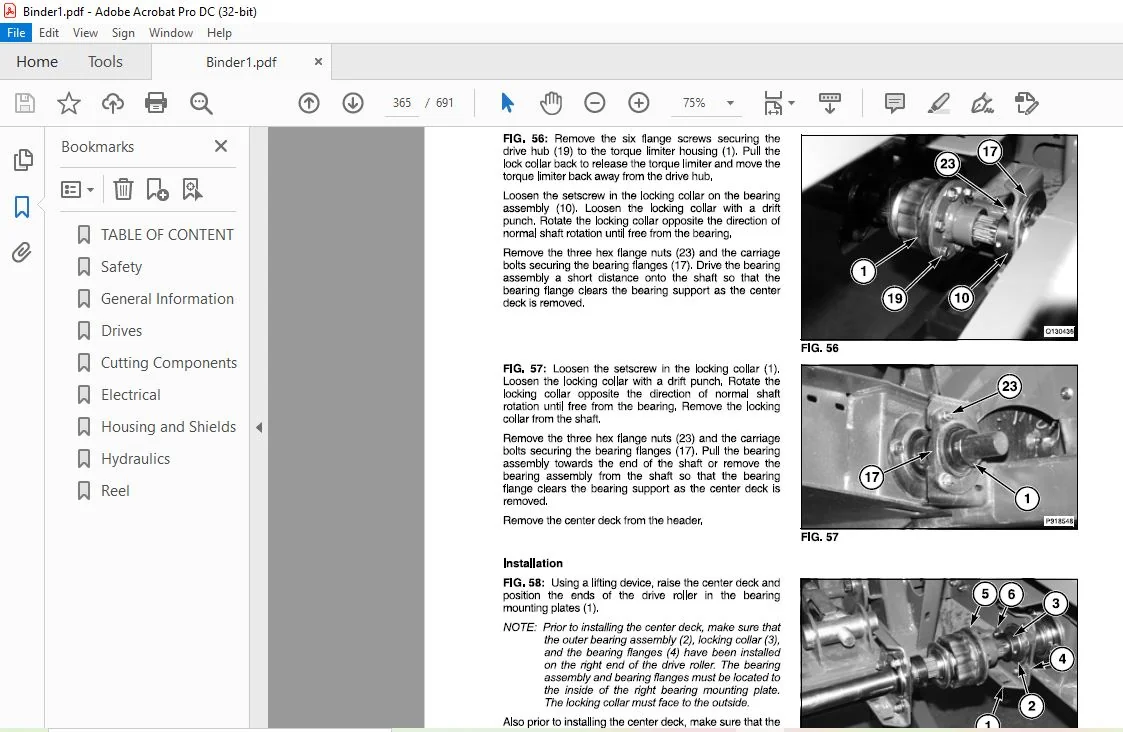Select the Binder1.pdf document tab
The height and width of the screenshot is (732, 1123).
coord(241,62)
